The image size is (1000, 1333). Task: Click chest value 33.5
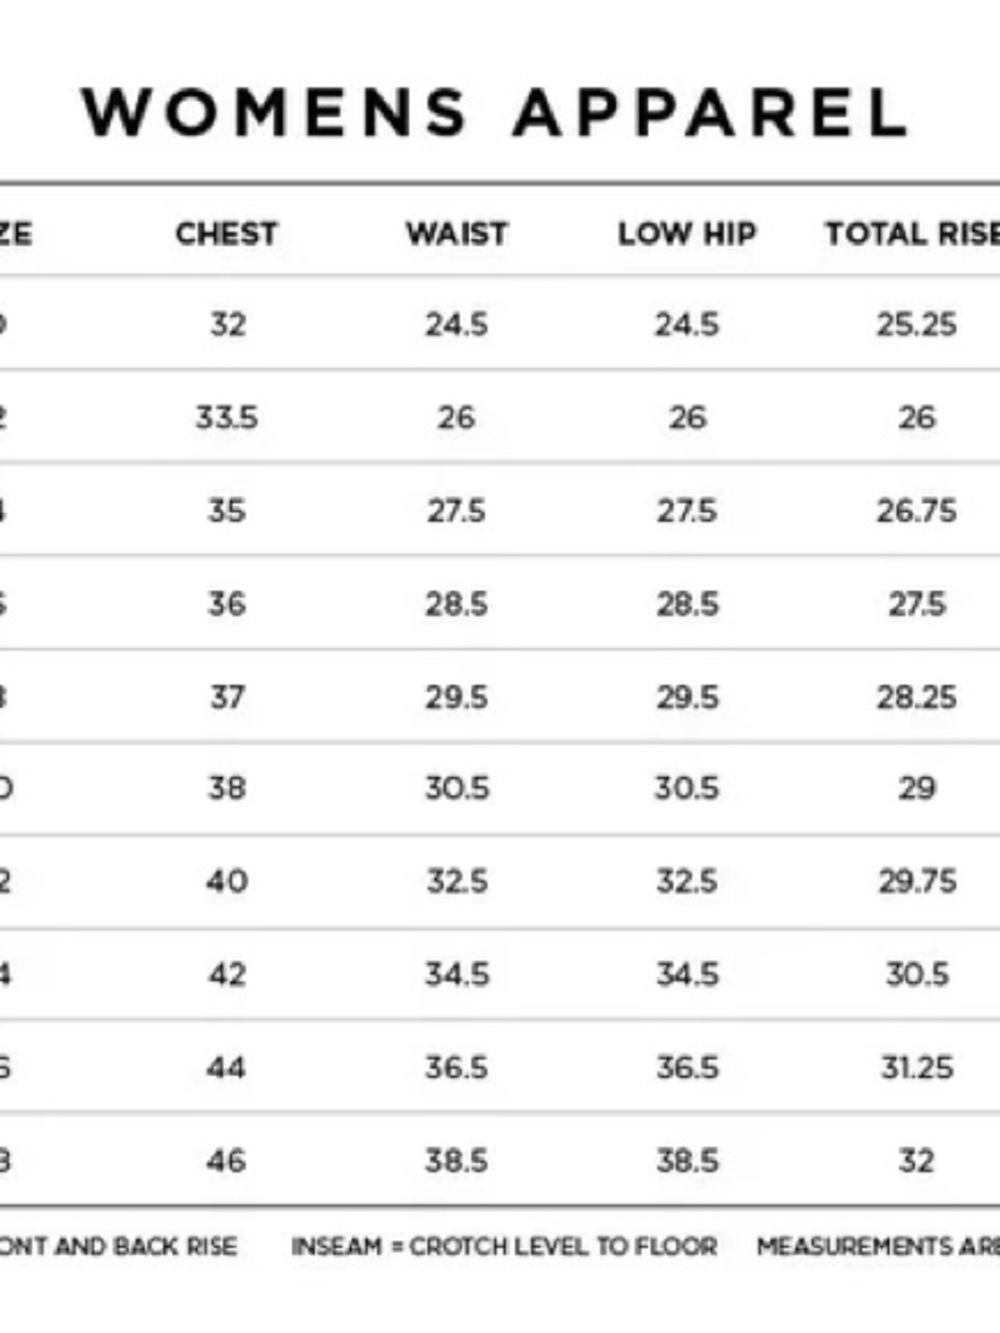tap(227, 417)
